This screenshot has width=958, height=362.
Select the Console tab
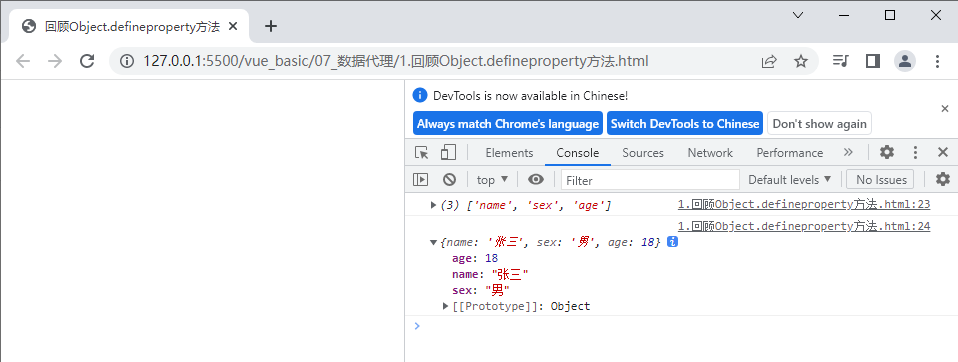[x=577, y=153]
